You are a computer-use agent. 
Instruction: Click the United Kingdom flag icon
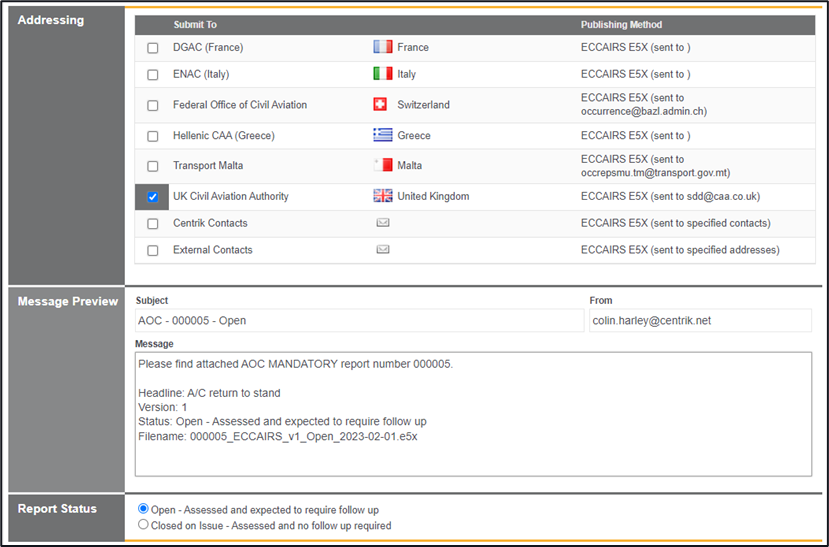[x=382, y=197]
